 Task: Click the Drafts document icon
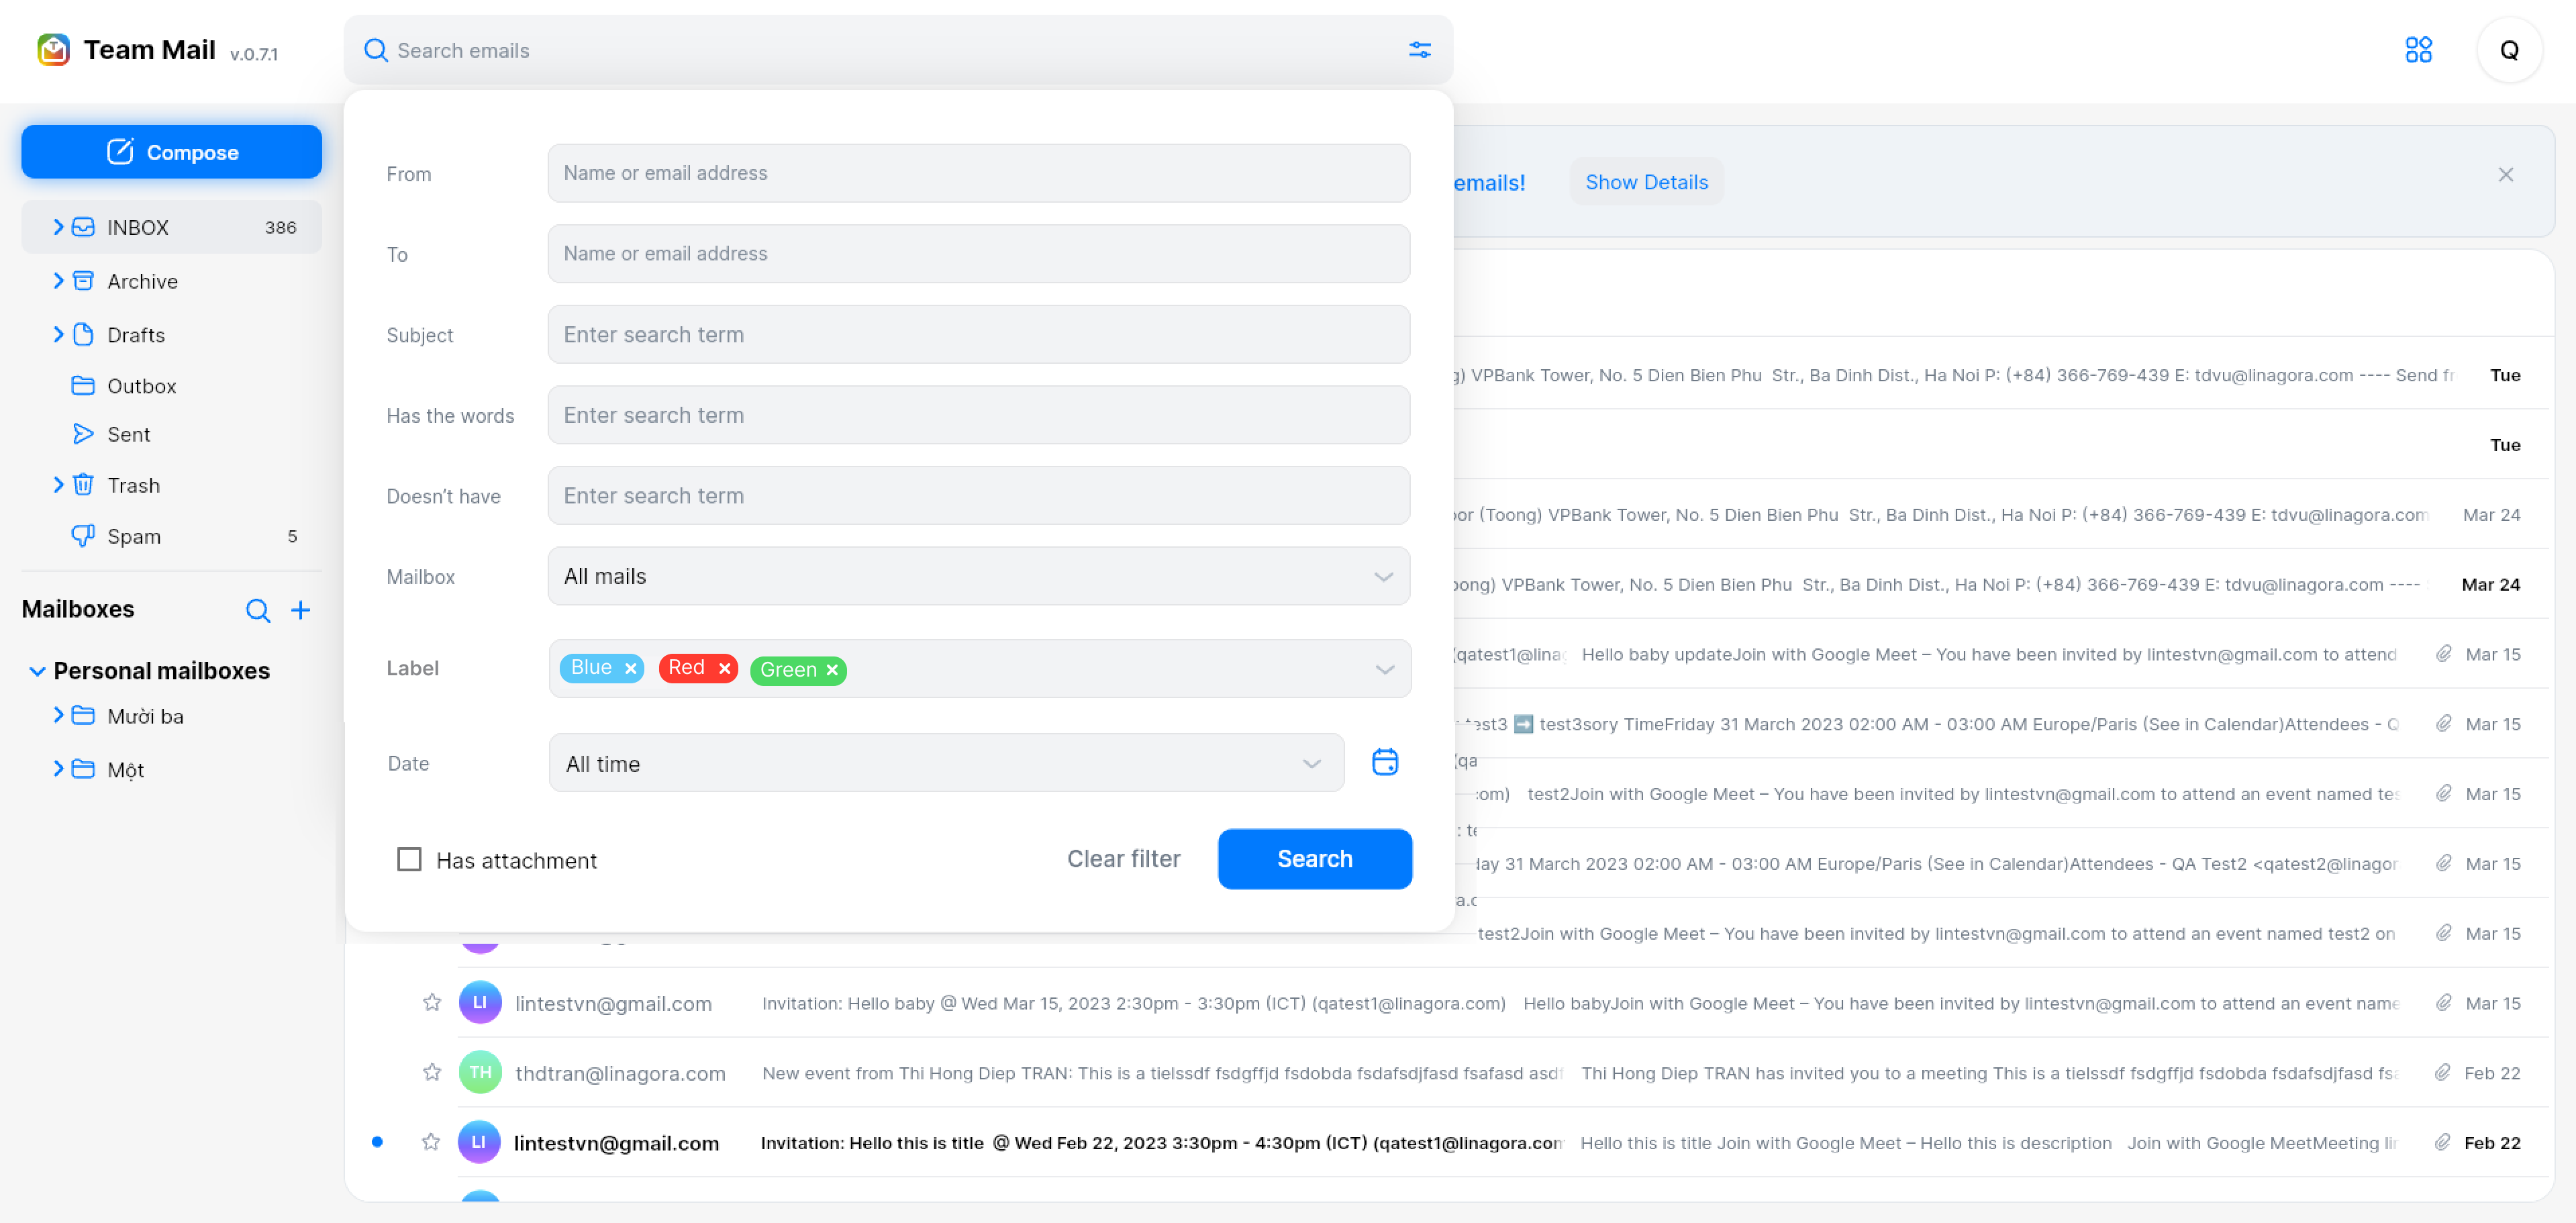[x=83, y=334]
